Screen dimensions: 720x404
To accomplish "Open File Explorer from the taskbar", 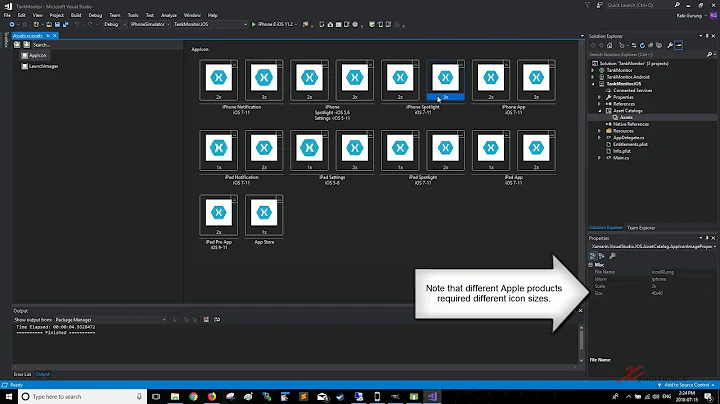I will [175, 396].
